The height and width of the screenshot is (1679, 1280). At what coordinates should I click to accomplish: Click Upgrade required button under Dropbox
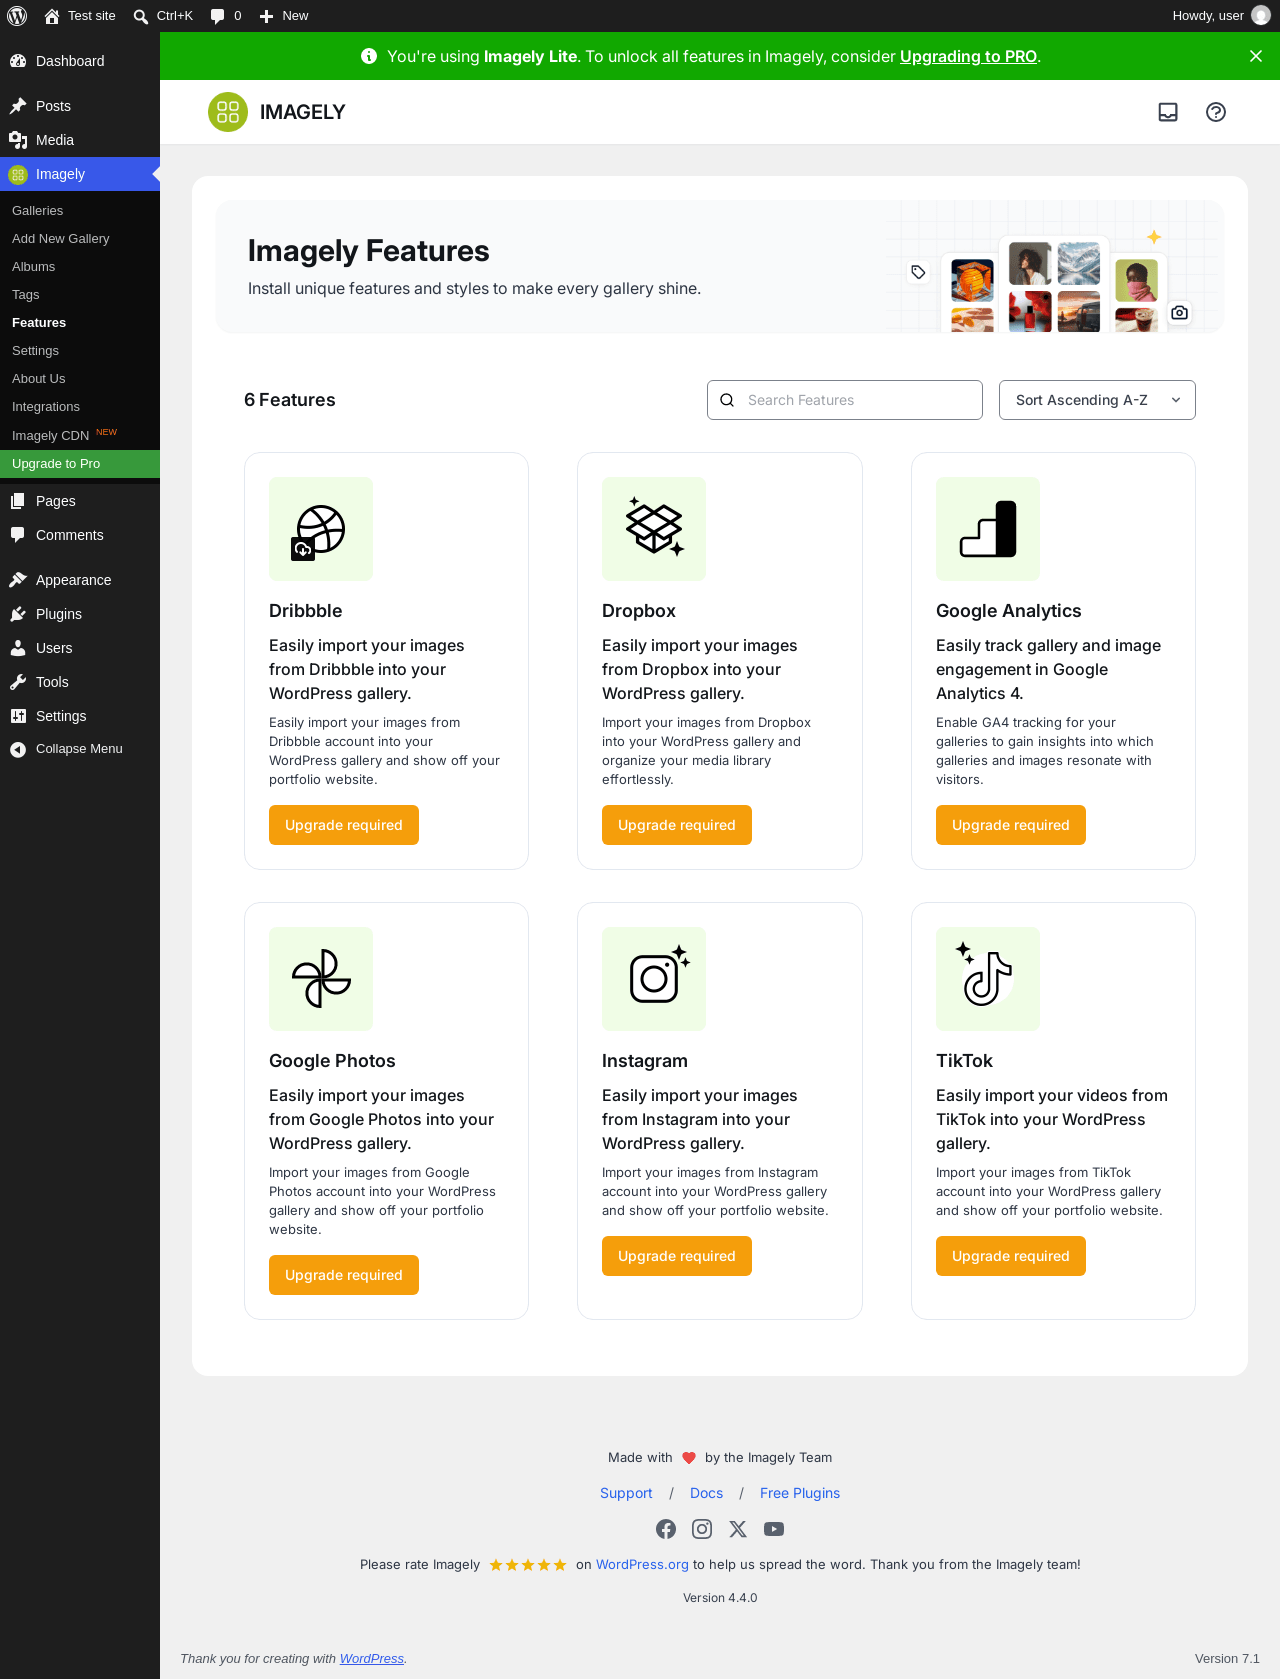coord(677,825)
